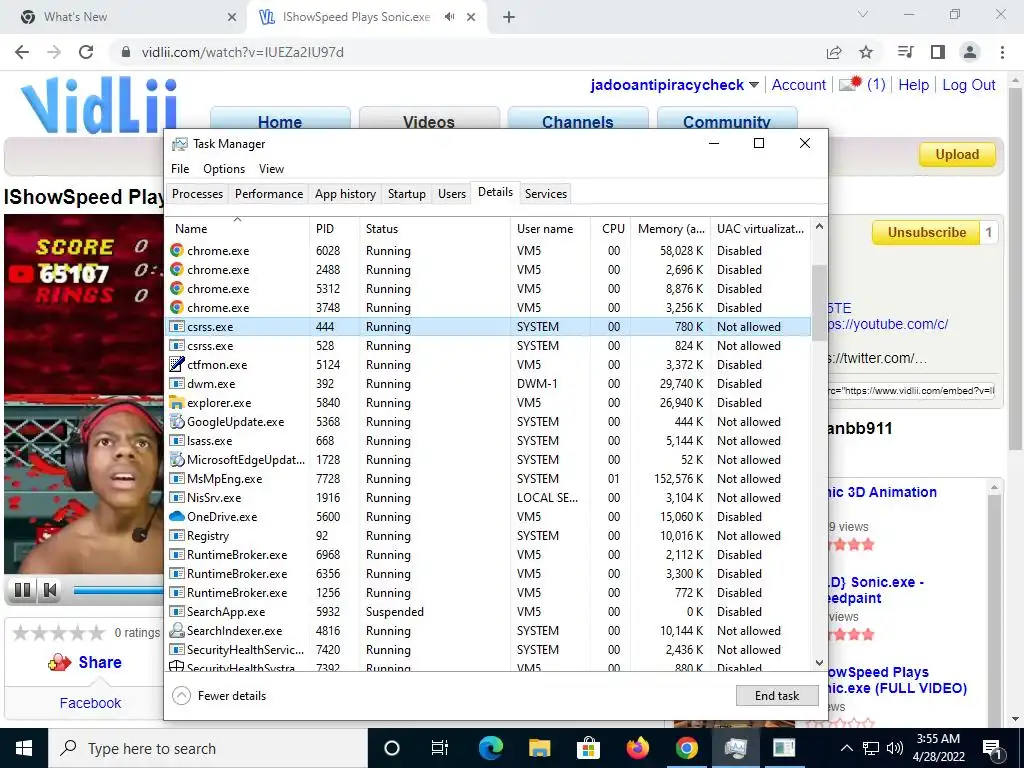1024x768 pixels.
Task: Open the Chrome profile avatar
Action: [970, 52]
